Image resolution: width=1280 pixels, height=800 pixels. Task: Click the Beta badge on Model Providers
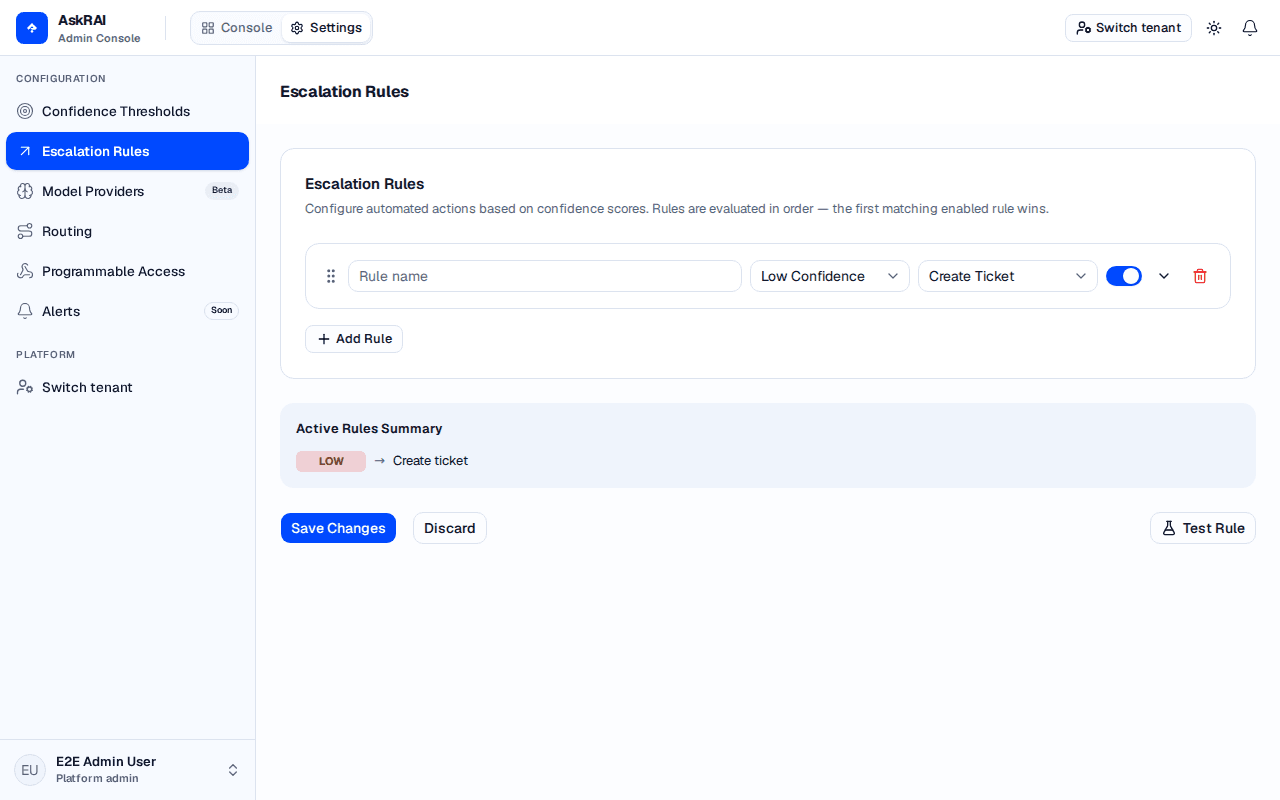point(222,190)
